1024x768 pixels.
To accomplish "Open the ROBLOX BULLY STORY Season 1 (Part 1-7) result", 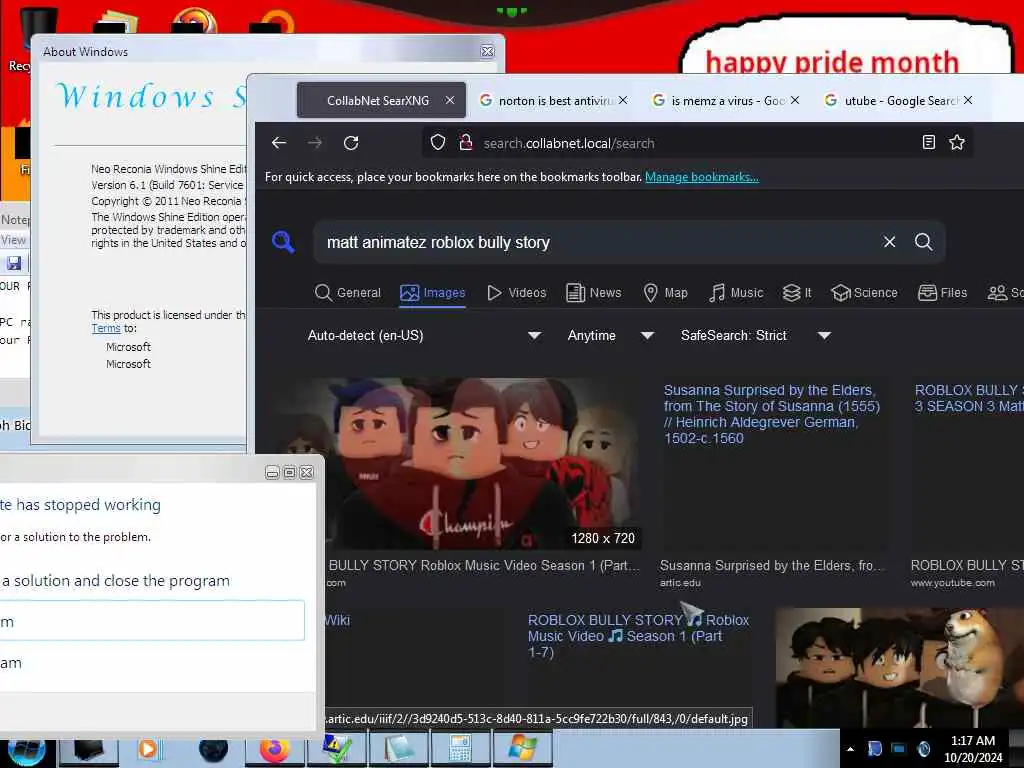I will click(x=638, y=635).
